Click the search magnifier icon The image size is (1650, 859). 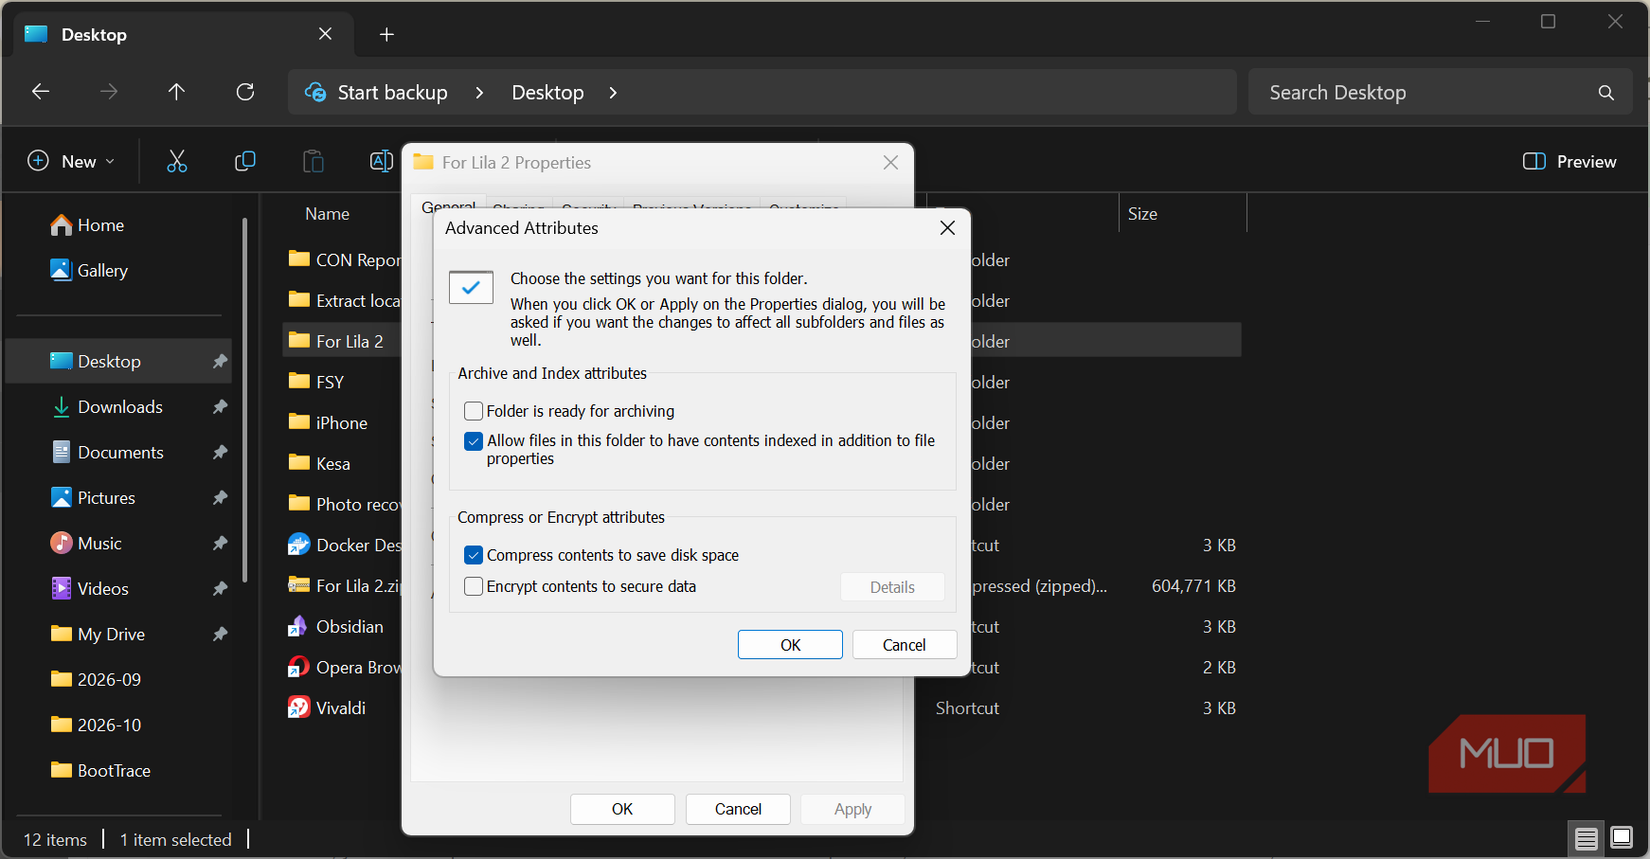tap(1606, 93)
